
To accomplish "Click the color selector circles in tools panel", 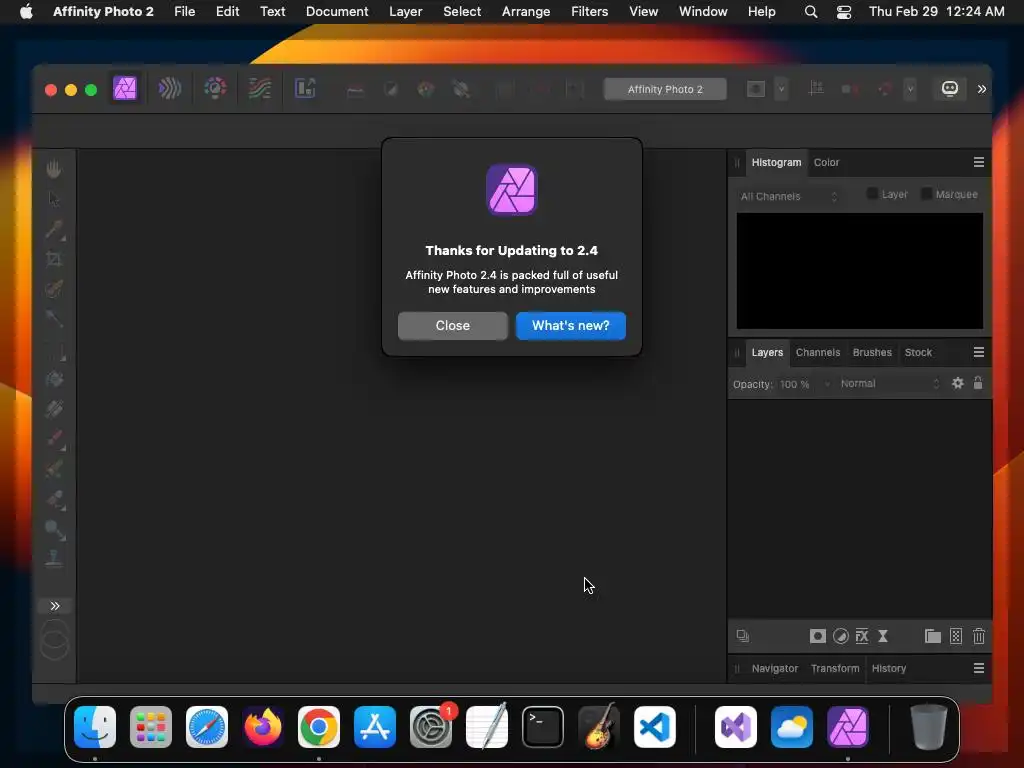I will [55, 639].
